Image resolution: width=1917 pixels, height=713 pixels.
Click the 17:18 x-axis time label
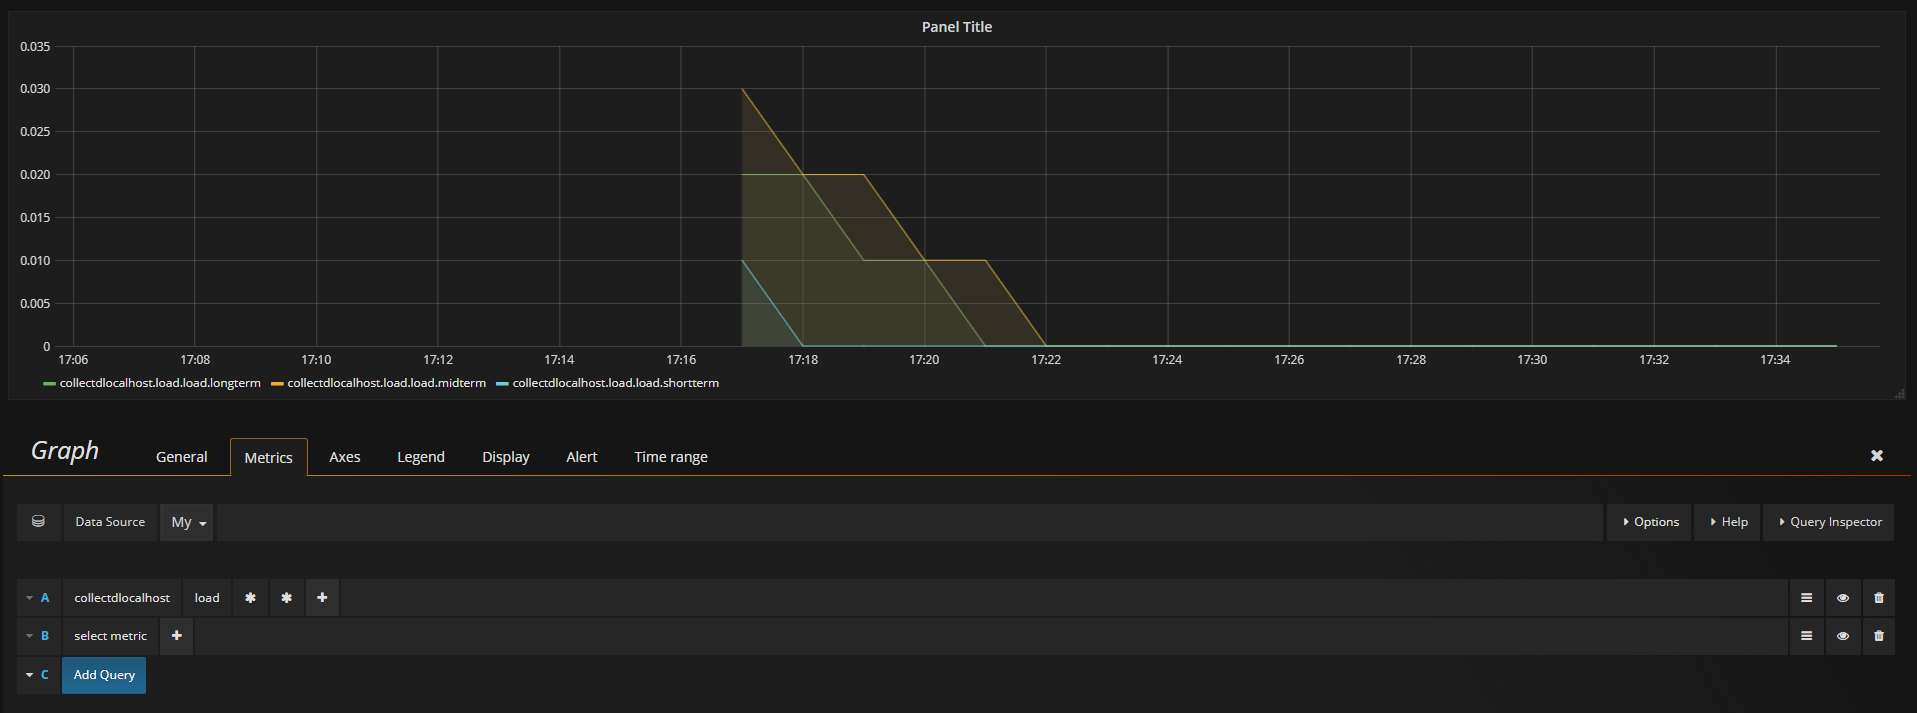tap(803, 360)
